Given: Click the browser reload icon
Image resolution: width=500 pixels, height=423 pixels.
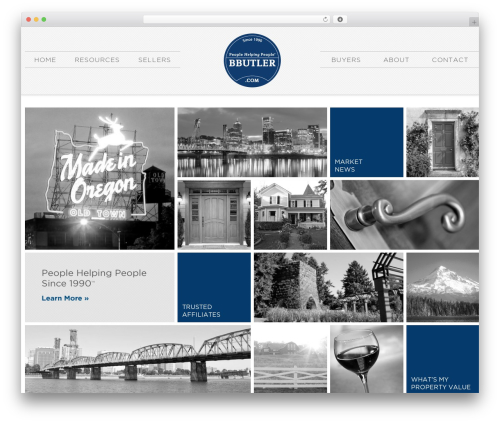Looking at the screenshot, I should pos(325,20).
